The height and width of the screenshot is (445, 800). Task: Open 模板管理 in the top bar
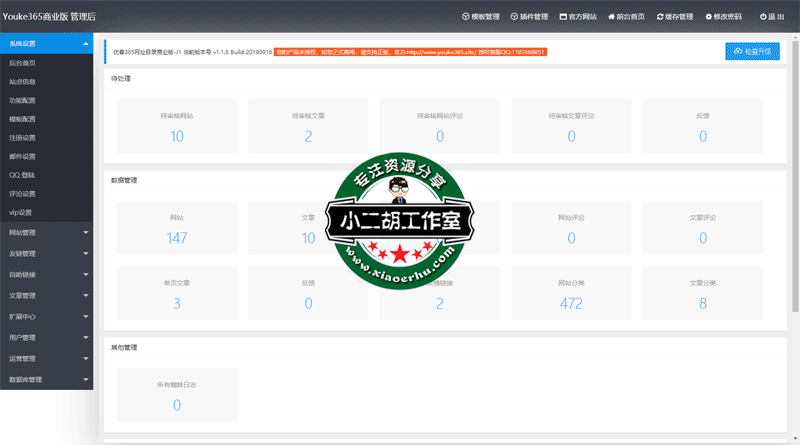(480, 17)
